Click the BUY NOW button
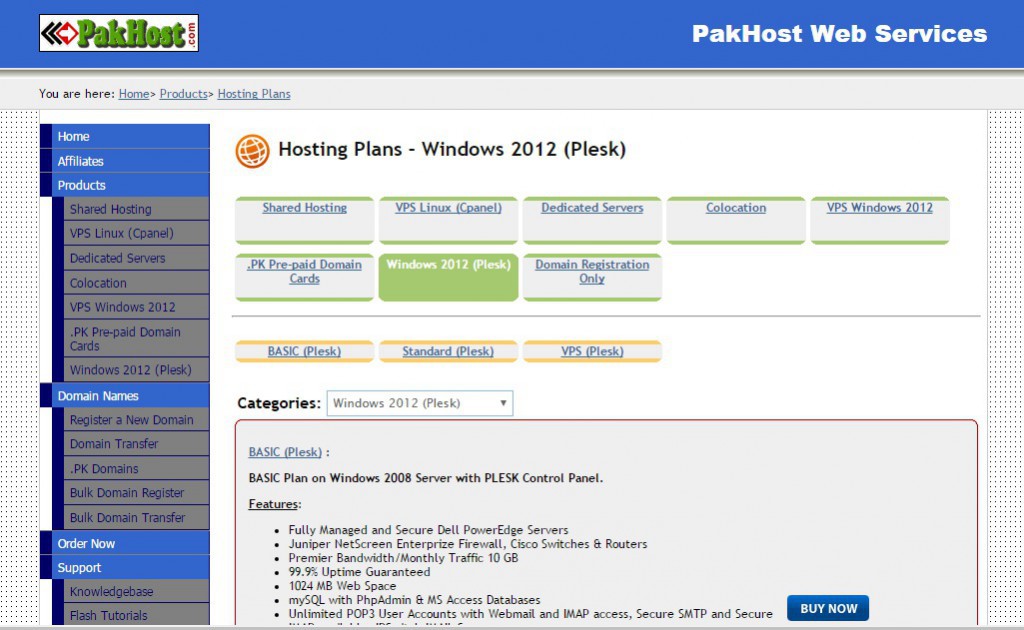1024x630 pixels. click(828, 608)
